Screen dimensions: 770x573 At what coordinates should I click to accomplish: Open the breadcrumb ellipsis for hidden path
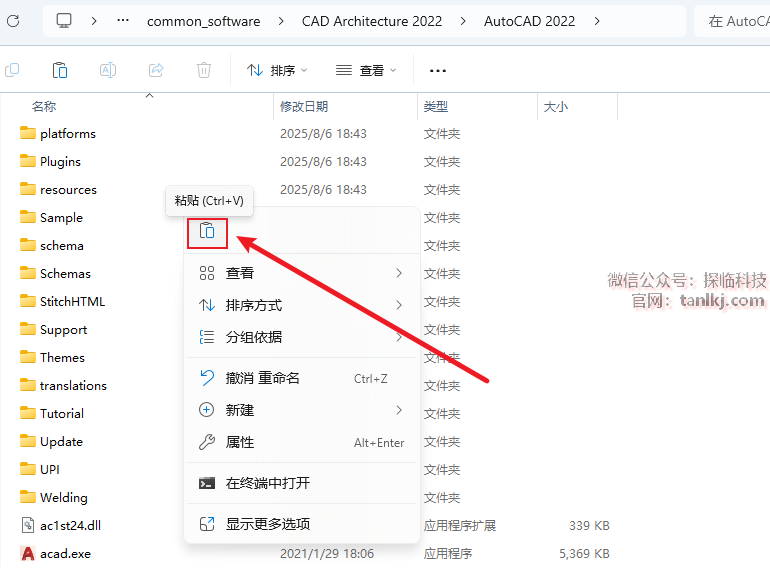[123, 21]
